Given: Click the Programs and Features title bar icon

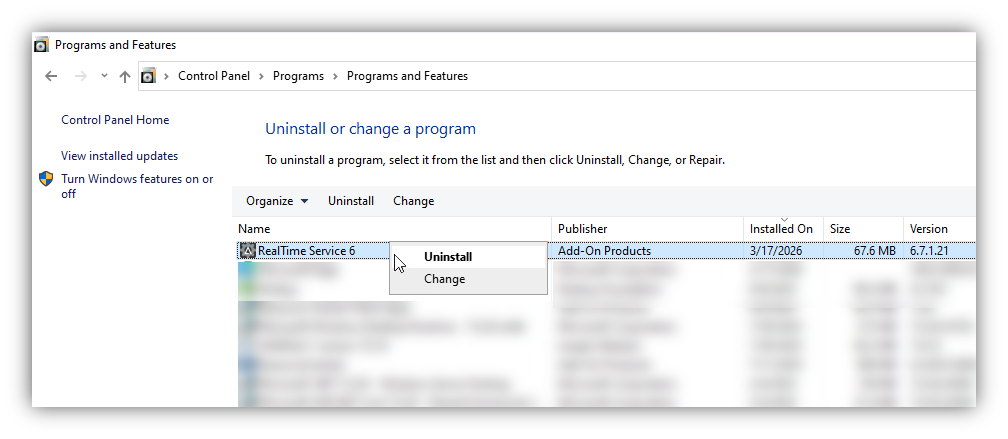Looking at the screenshot, I should (41, 45).
